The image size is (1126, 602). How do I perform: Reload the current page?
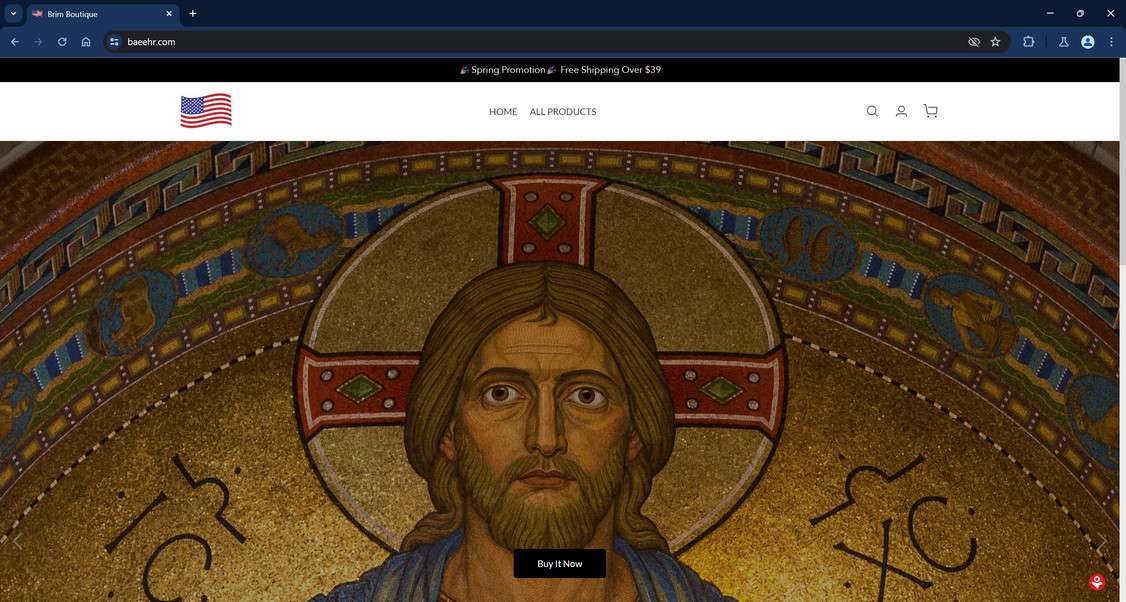pyautogui.click(x=62, y=42)
